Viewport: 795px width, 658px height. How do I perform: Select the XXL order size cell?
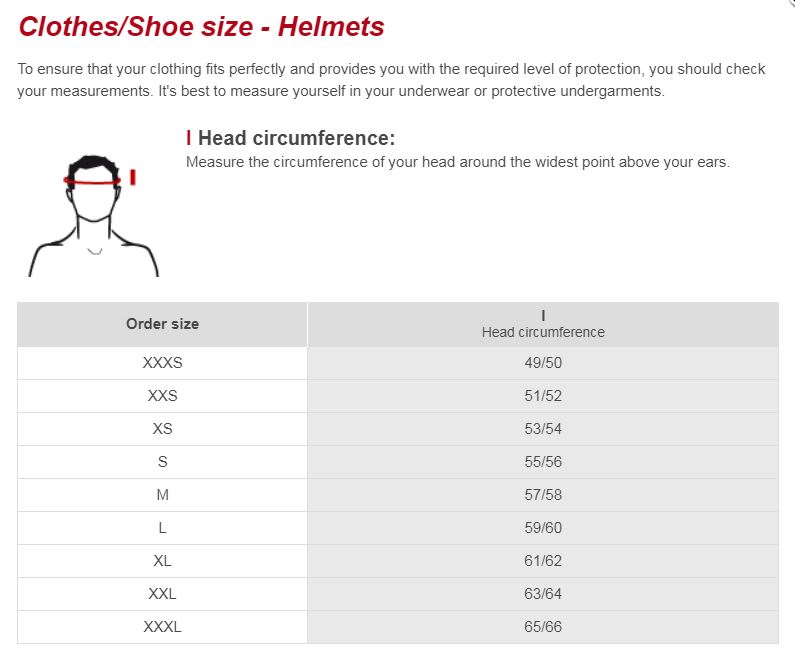coord(162,594)
